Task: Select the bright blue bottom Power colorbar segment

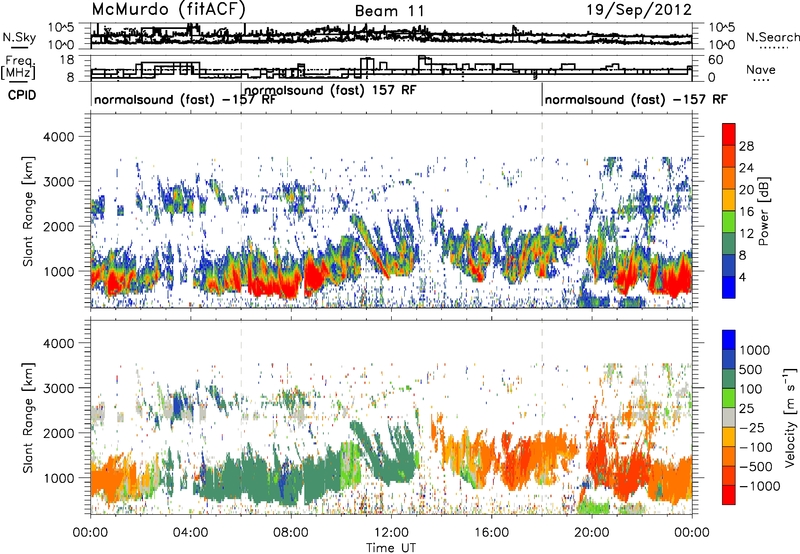Action: click(729, 287)
